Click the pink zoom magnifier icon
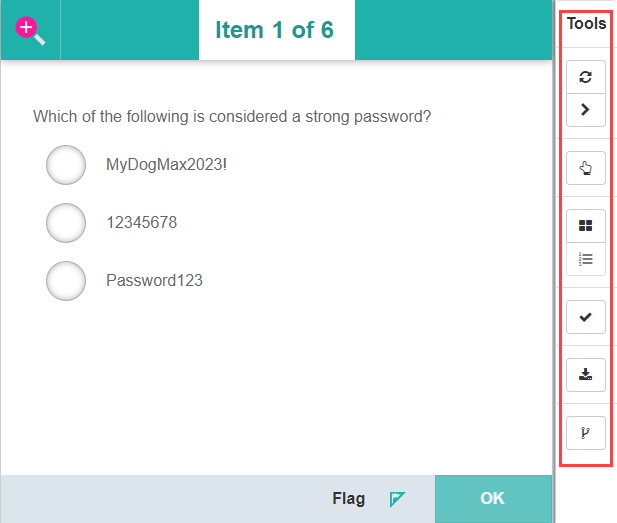617x523 pixels. click(x=30, y=31)
